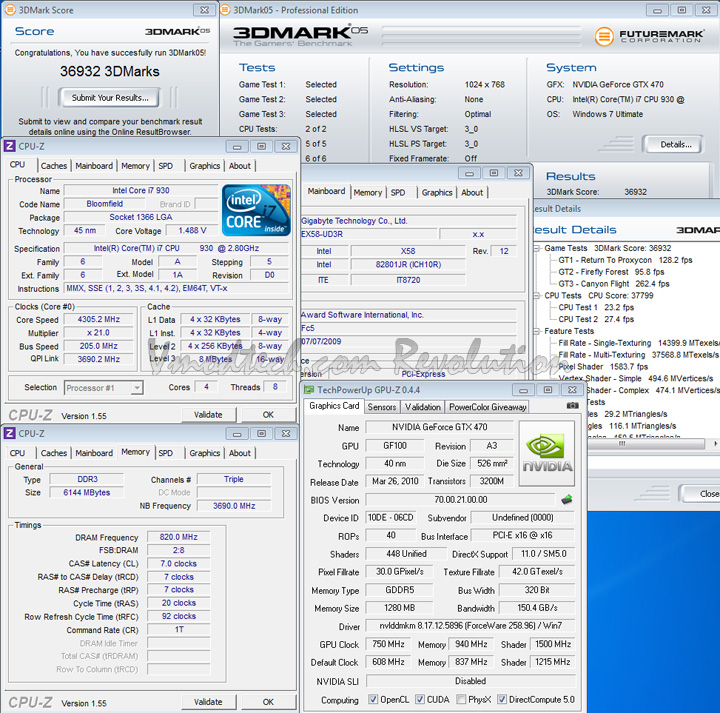This screenshot has width=720, height=713.
Task: Minimize the TechPowerUp GPU-Z window
Action: coord(523,390)
